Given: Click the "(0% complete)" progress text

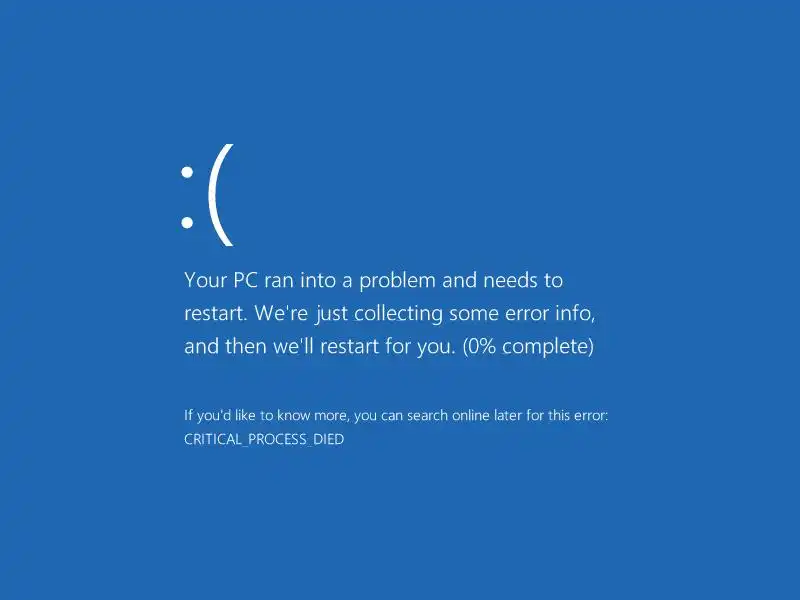Looking at the screenshot, I should tap(528, 346).
